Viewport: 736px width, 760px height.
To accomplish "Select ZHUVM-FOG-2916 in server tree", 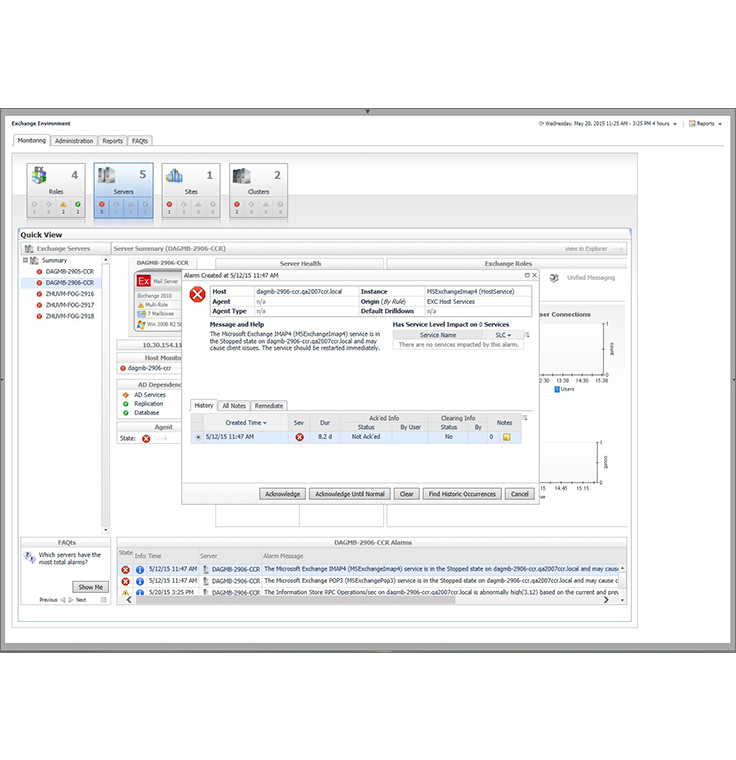I will pyautogui.click(x=70, y=294).
